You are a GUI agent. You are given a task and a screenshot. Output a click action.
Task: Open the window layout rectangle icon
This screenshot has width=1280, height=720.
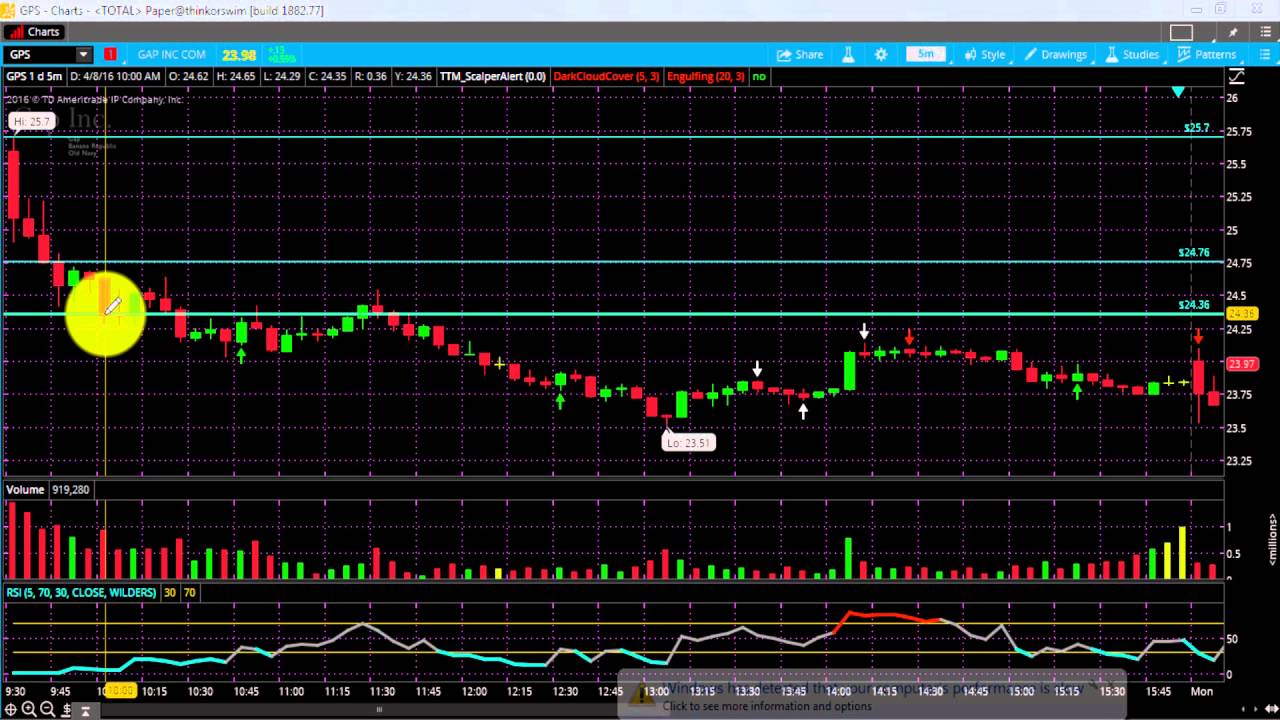coord(1181,32)
